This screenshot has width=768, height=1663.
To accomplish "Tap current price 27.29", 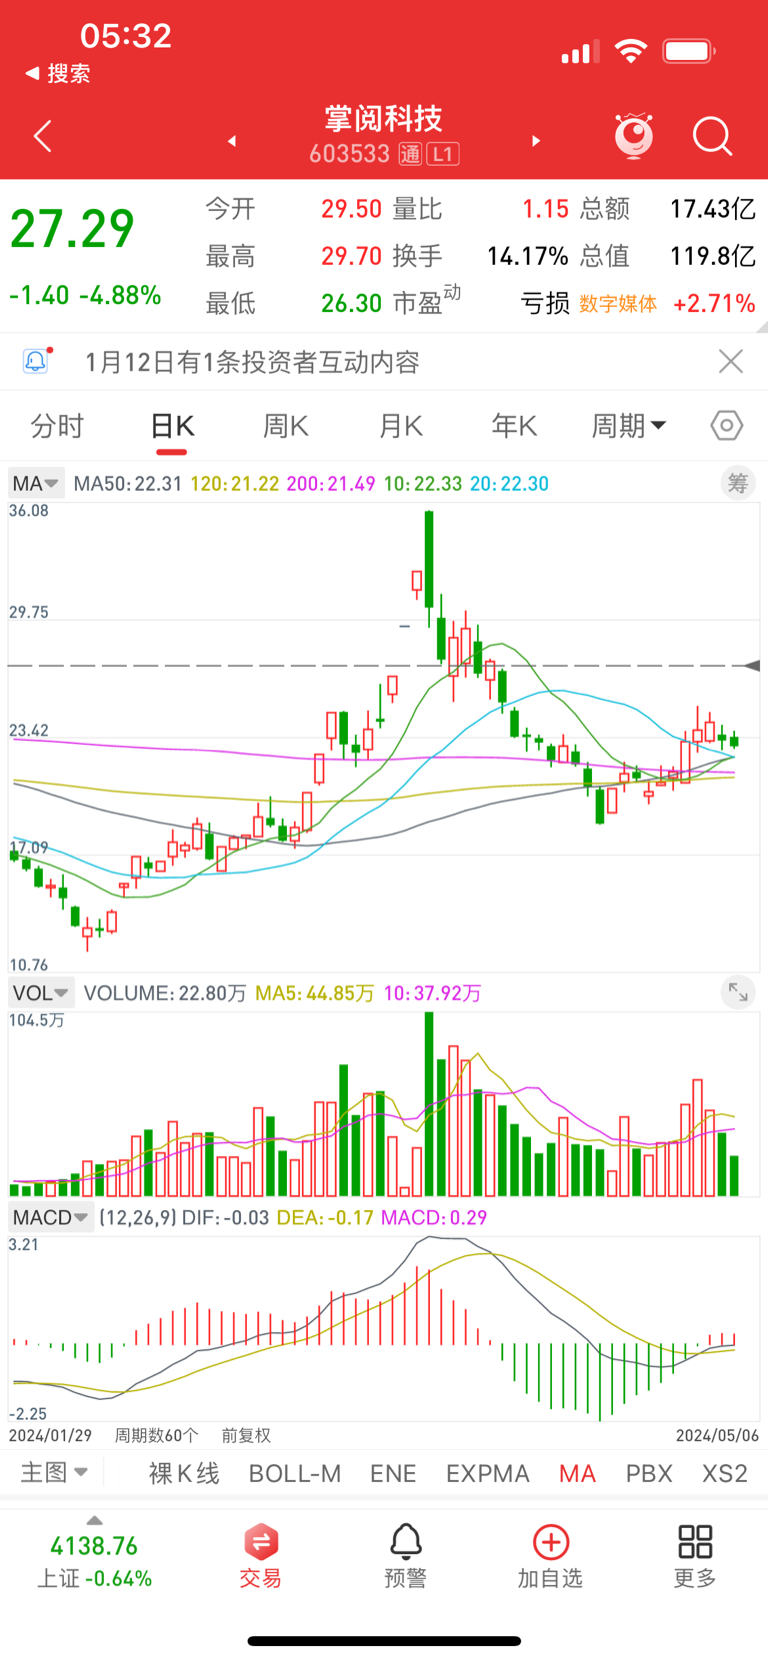I will coord(72,229).
